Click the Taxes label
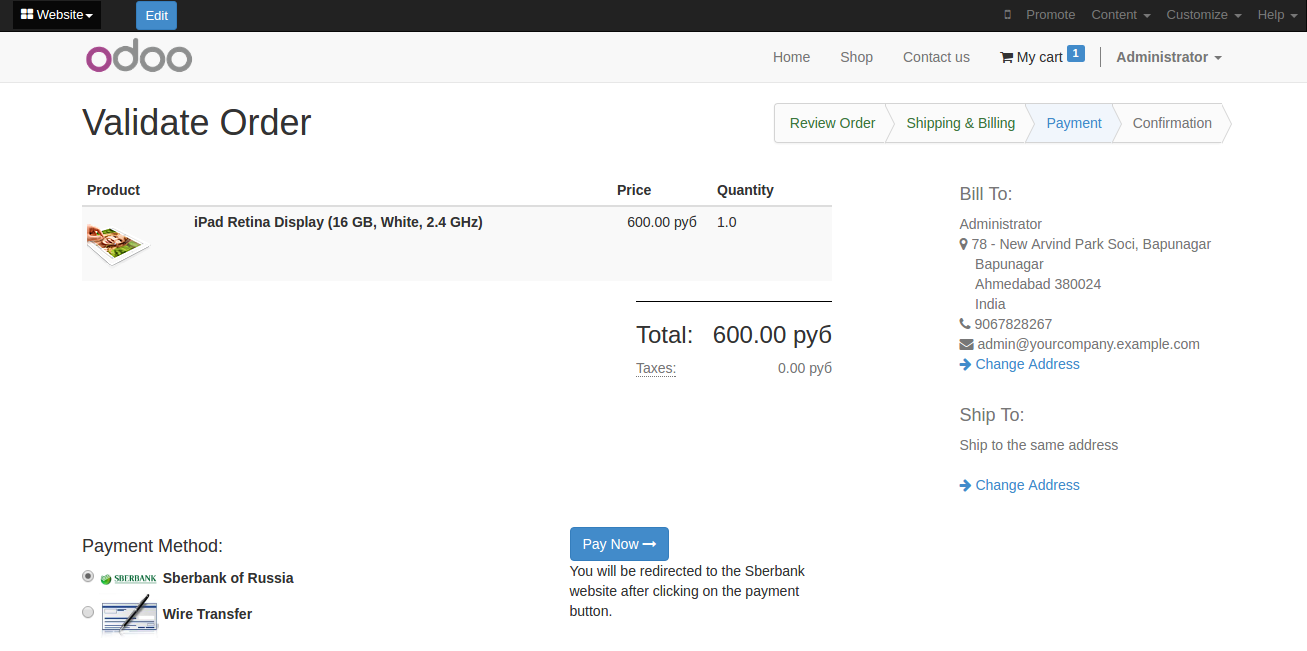This screenshot has width=1307, height=651. click(x=656, y=368)
